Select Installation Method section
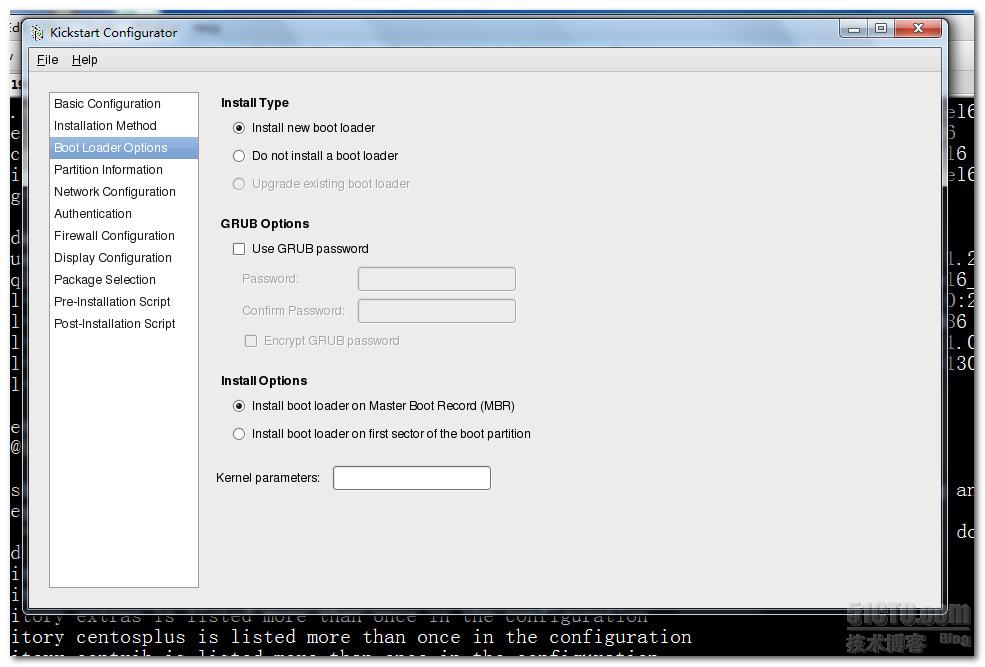Viewport: 985px width, 667px height. [x=124, y=126]
